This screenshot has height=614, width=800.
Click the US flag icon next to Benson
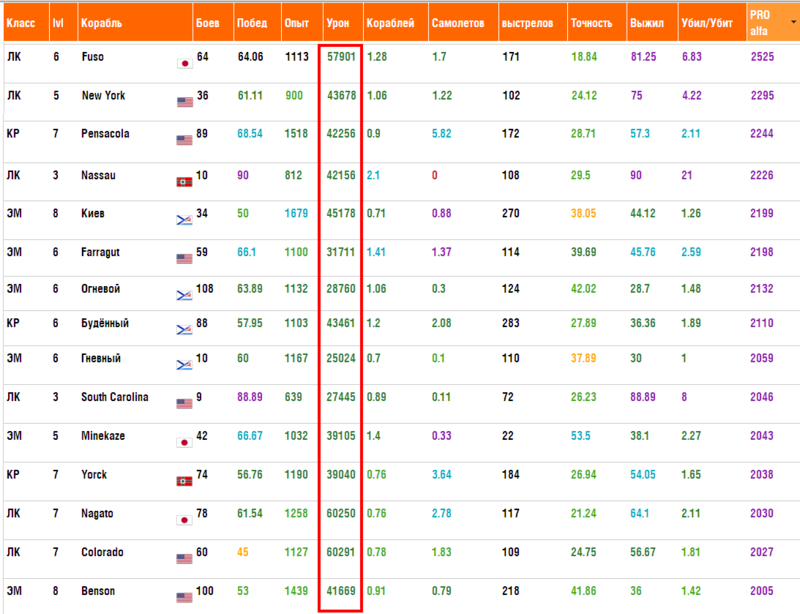point(185,597)
